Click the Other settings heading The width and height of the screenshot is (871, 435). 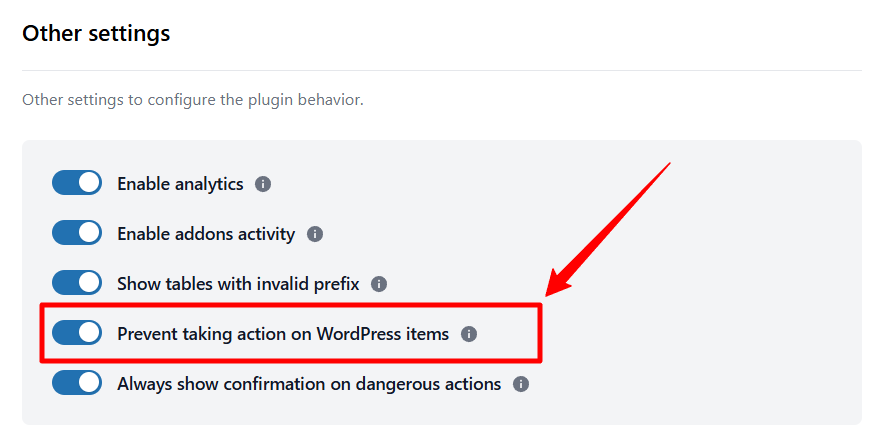click(96, 34)
